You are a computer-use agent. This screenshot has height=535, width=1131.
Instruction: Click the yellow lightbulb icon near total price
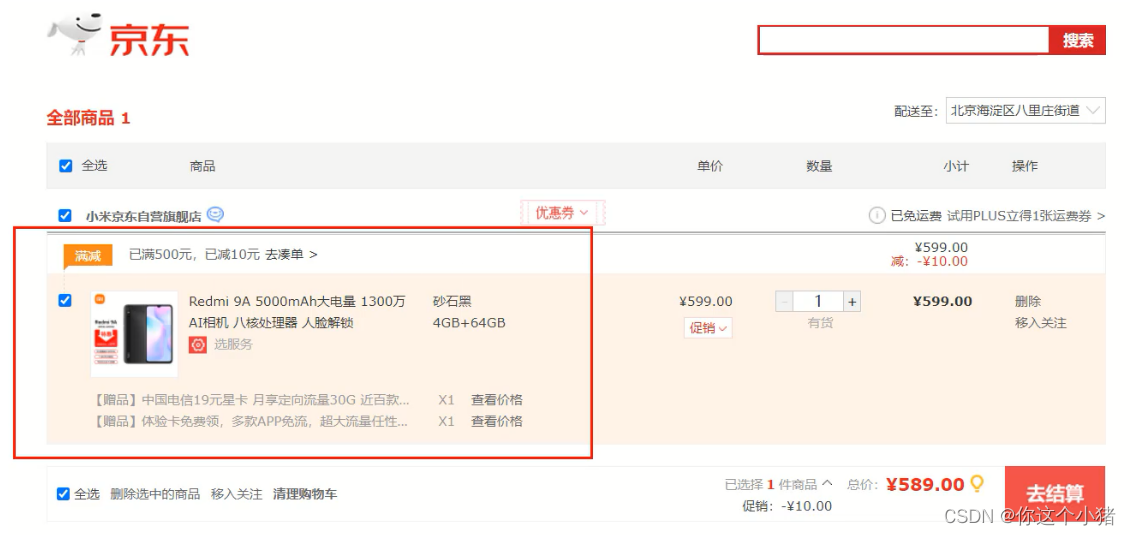[977, 483]
